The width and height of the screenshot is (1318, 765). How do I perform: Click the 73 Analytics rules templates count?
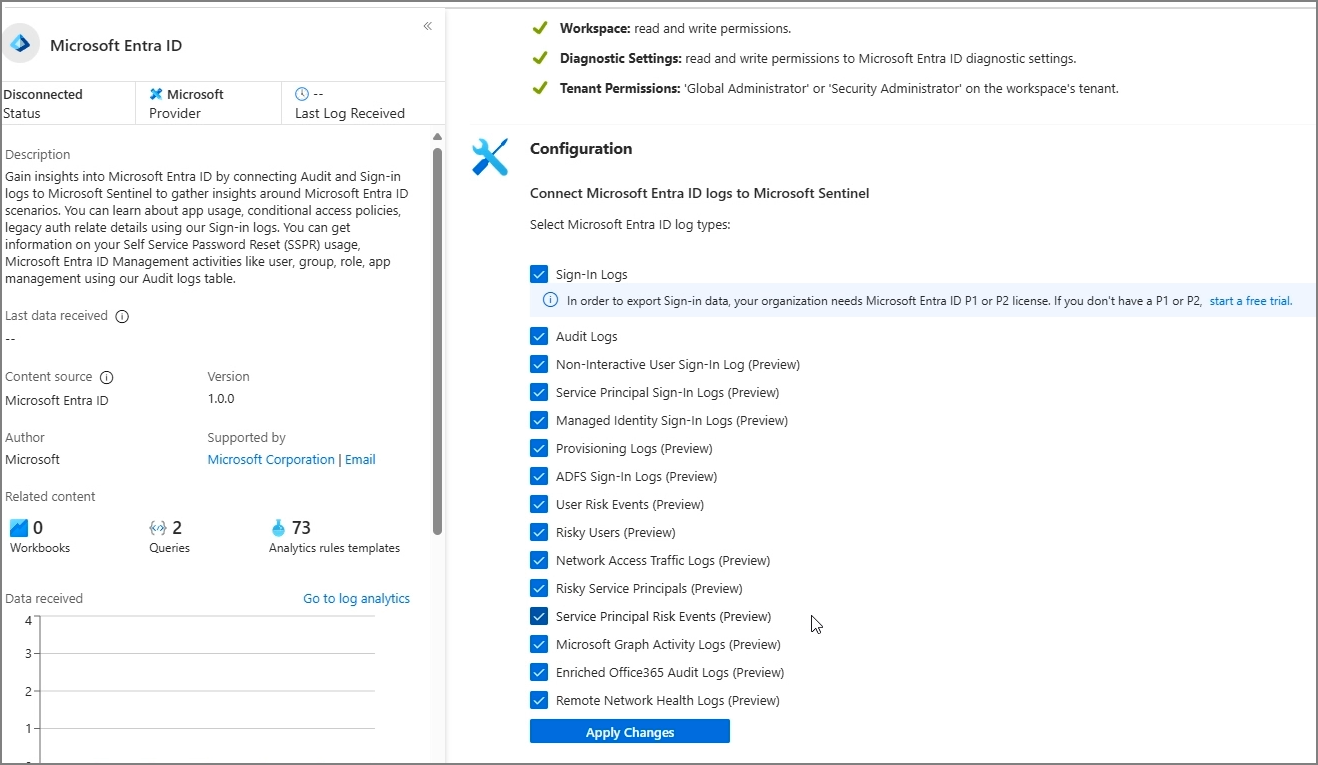coord(301,527)
